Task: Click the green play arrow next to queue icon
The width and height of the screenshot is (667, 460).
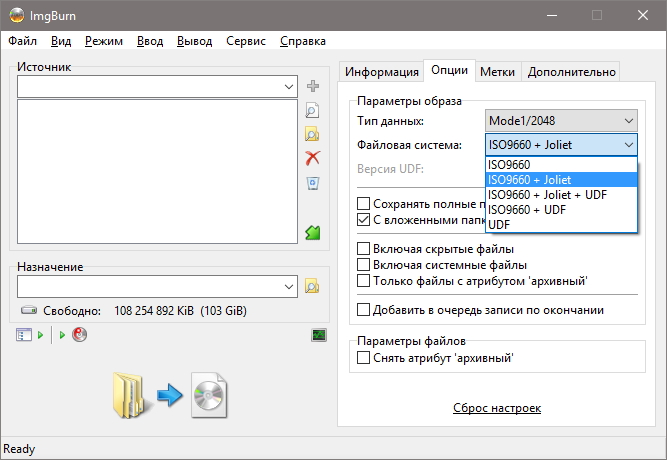Action: tap(40, 335)
